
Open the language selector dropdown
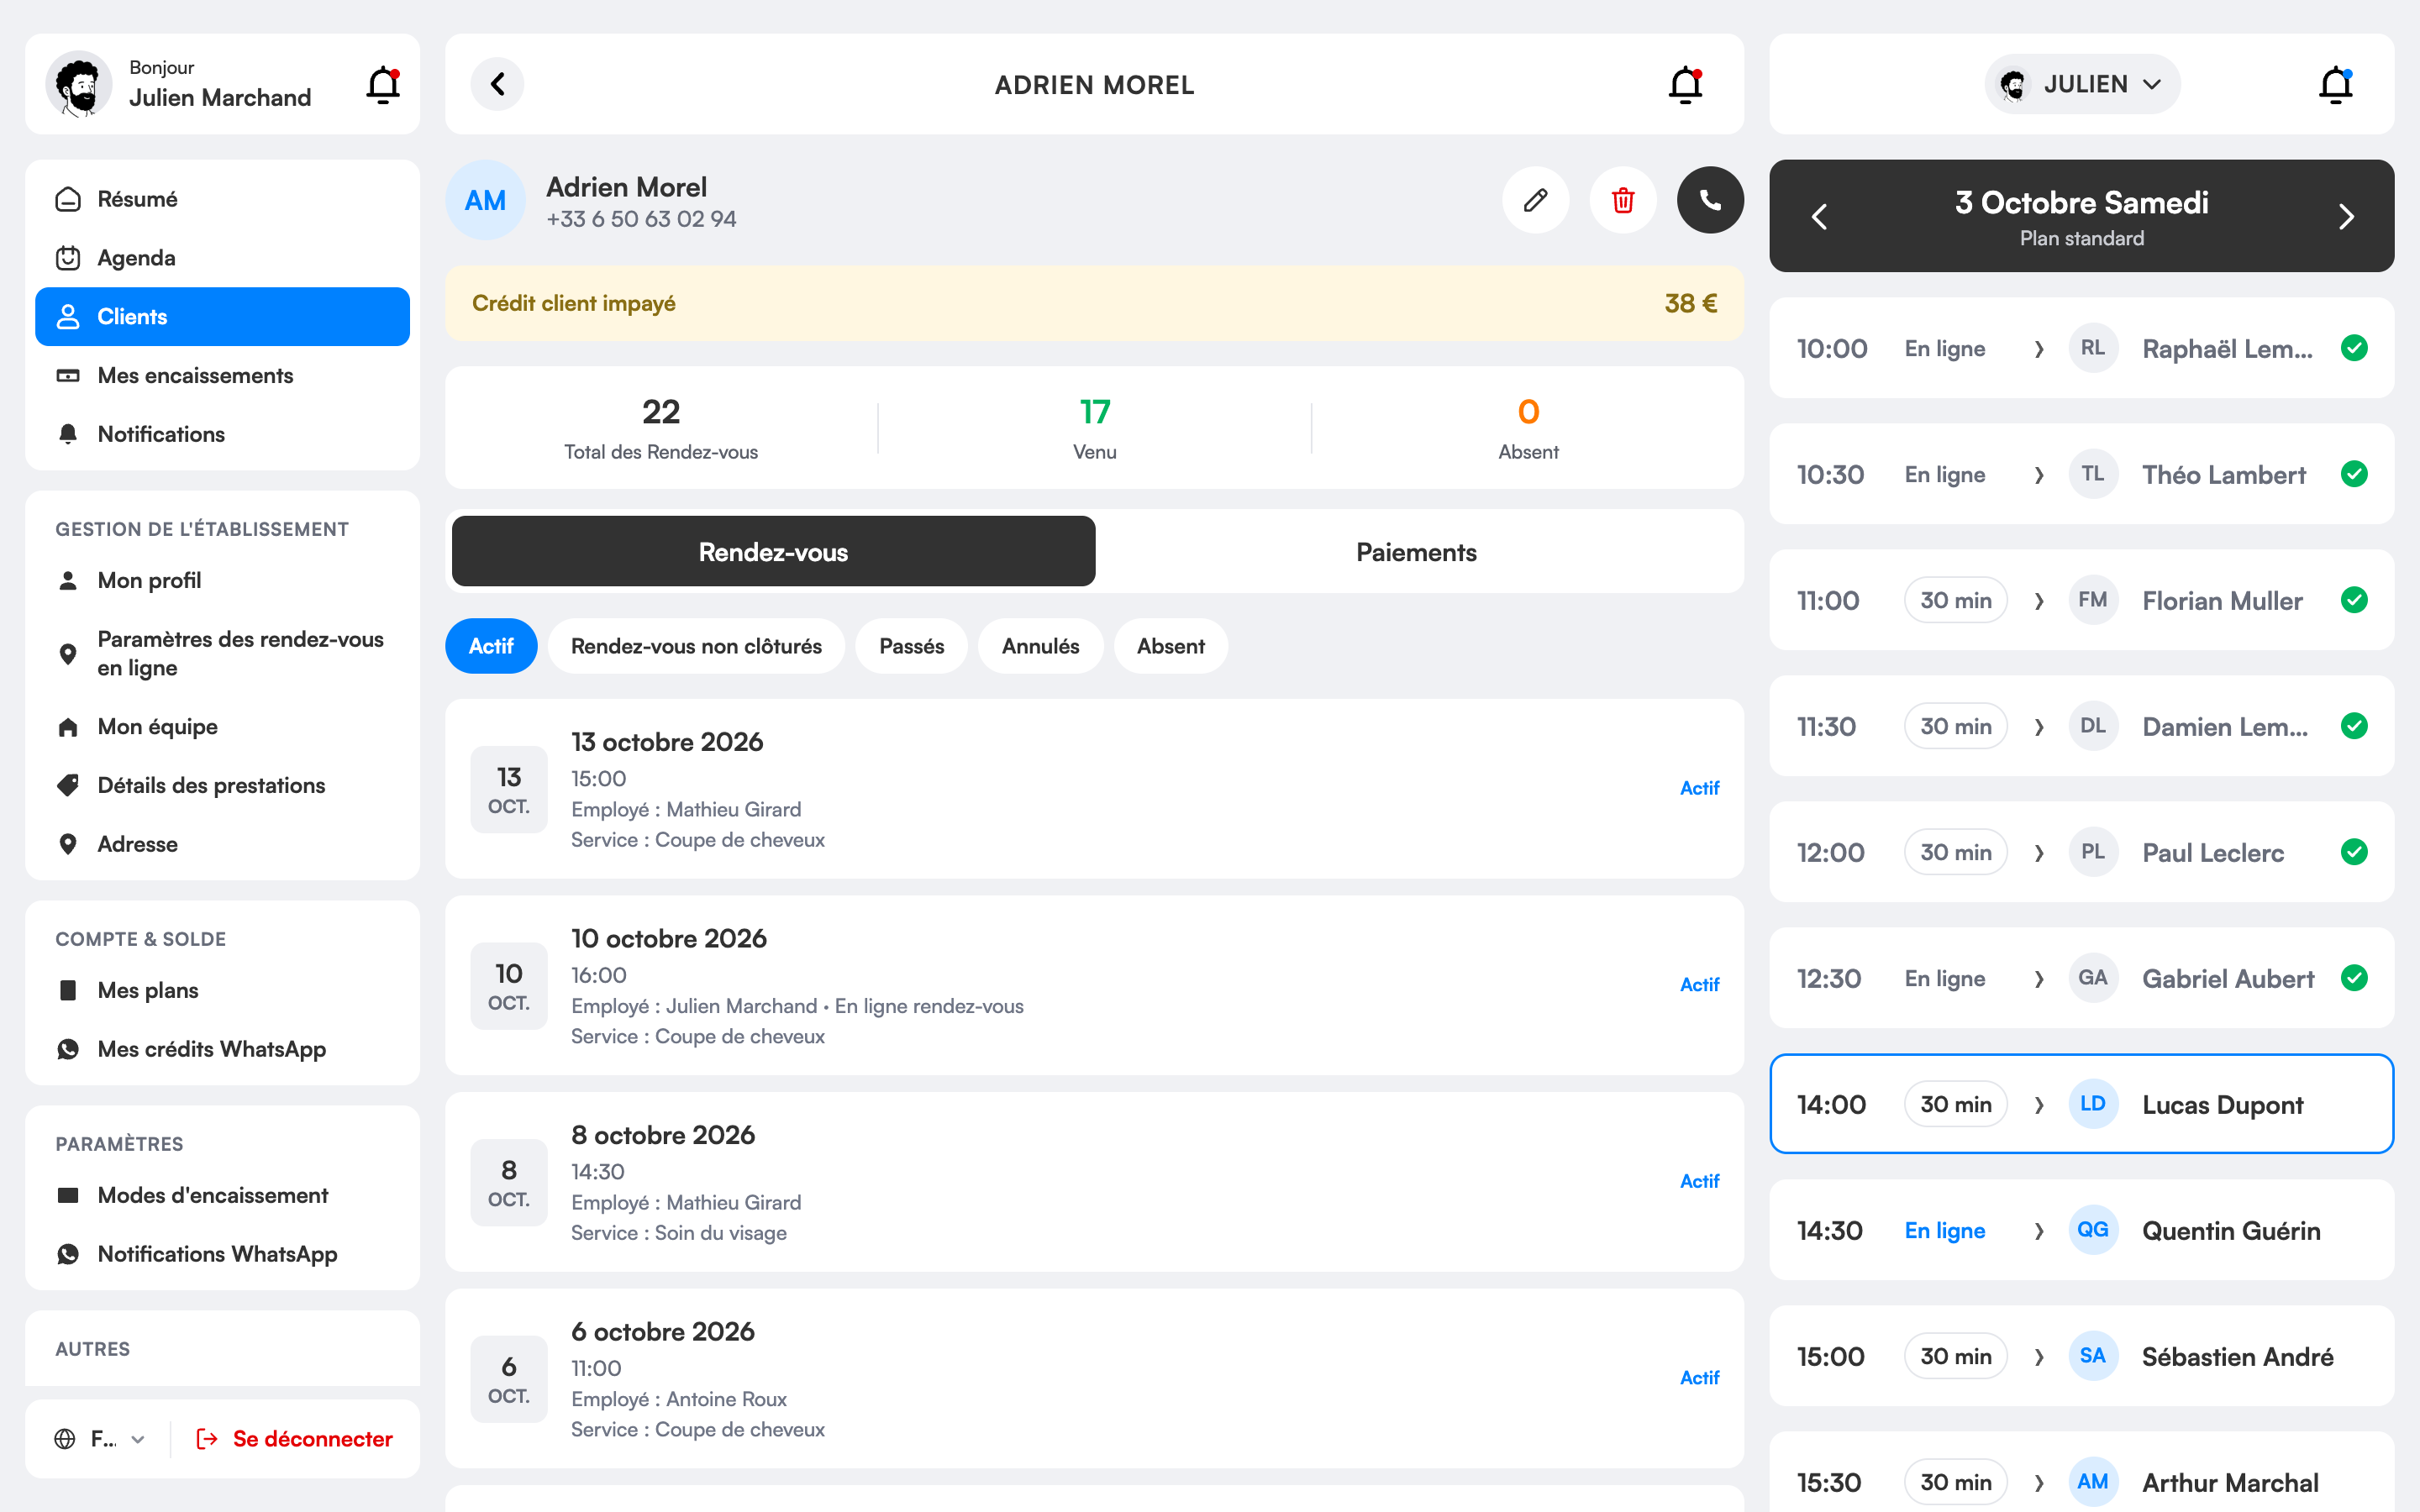(x=100, y=1439)
